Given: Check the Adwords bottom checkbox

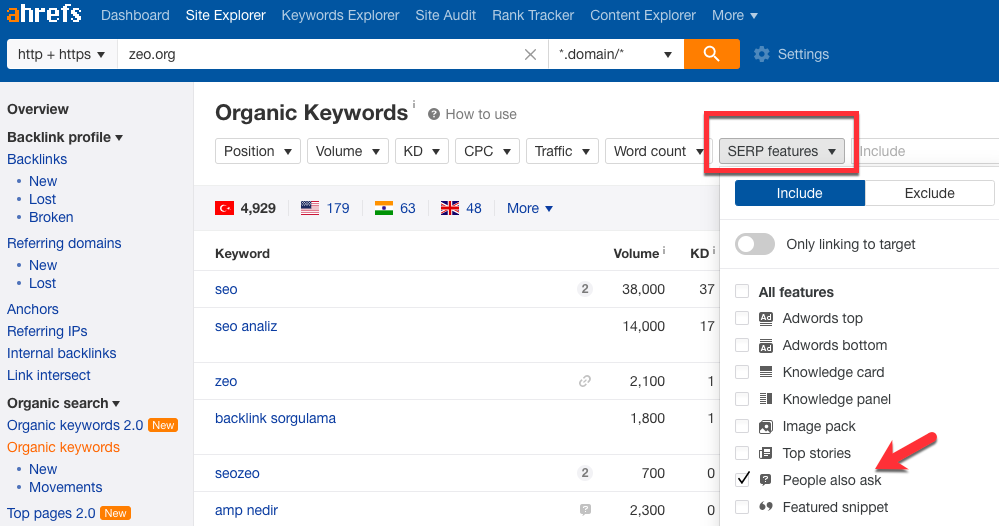Looking at the screenshot, I should [742, 345].
